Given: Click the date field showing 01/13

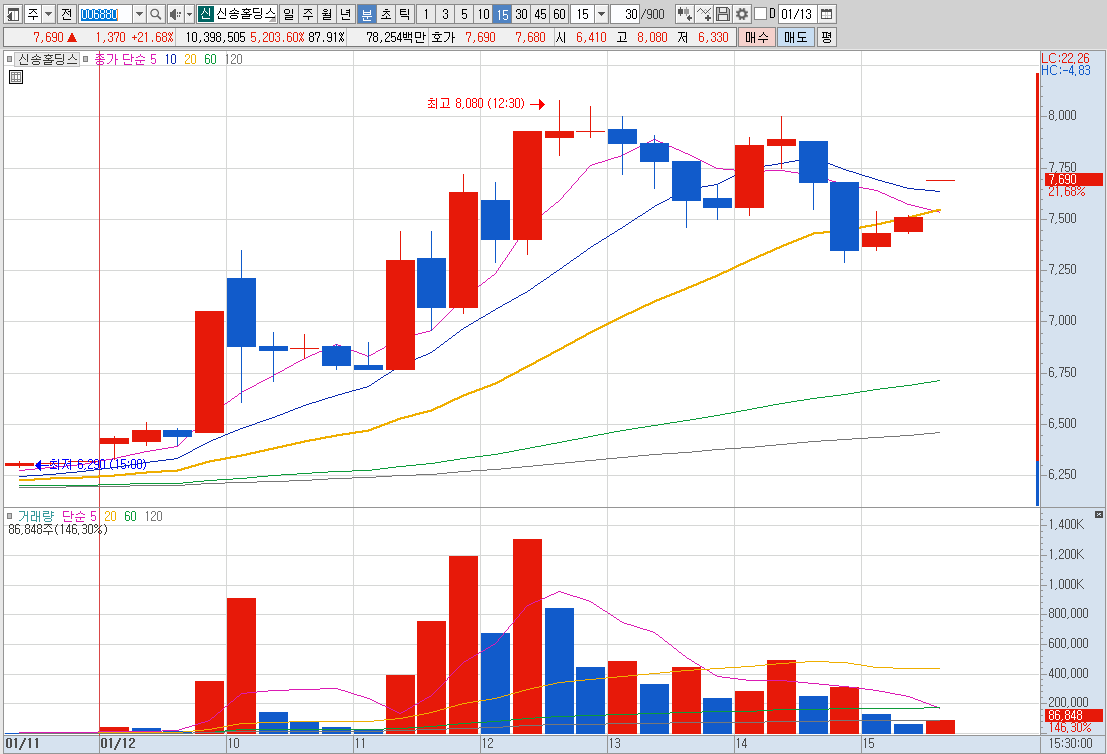Looking at the screenshot, I should pyautogui.click(x=798, y=14).
